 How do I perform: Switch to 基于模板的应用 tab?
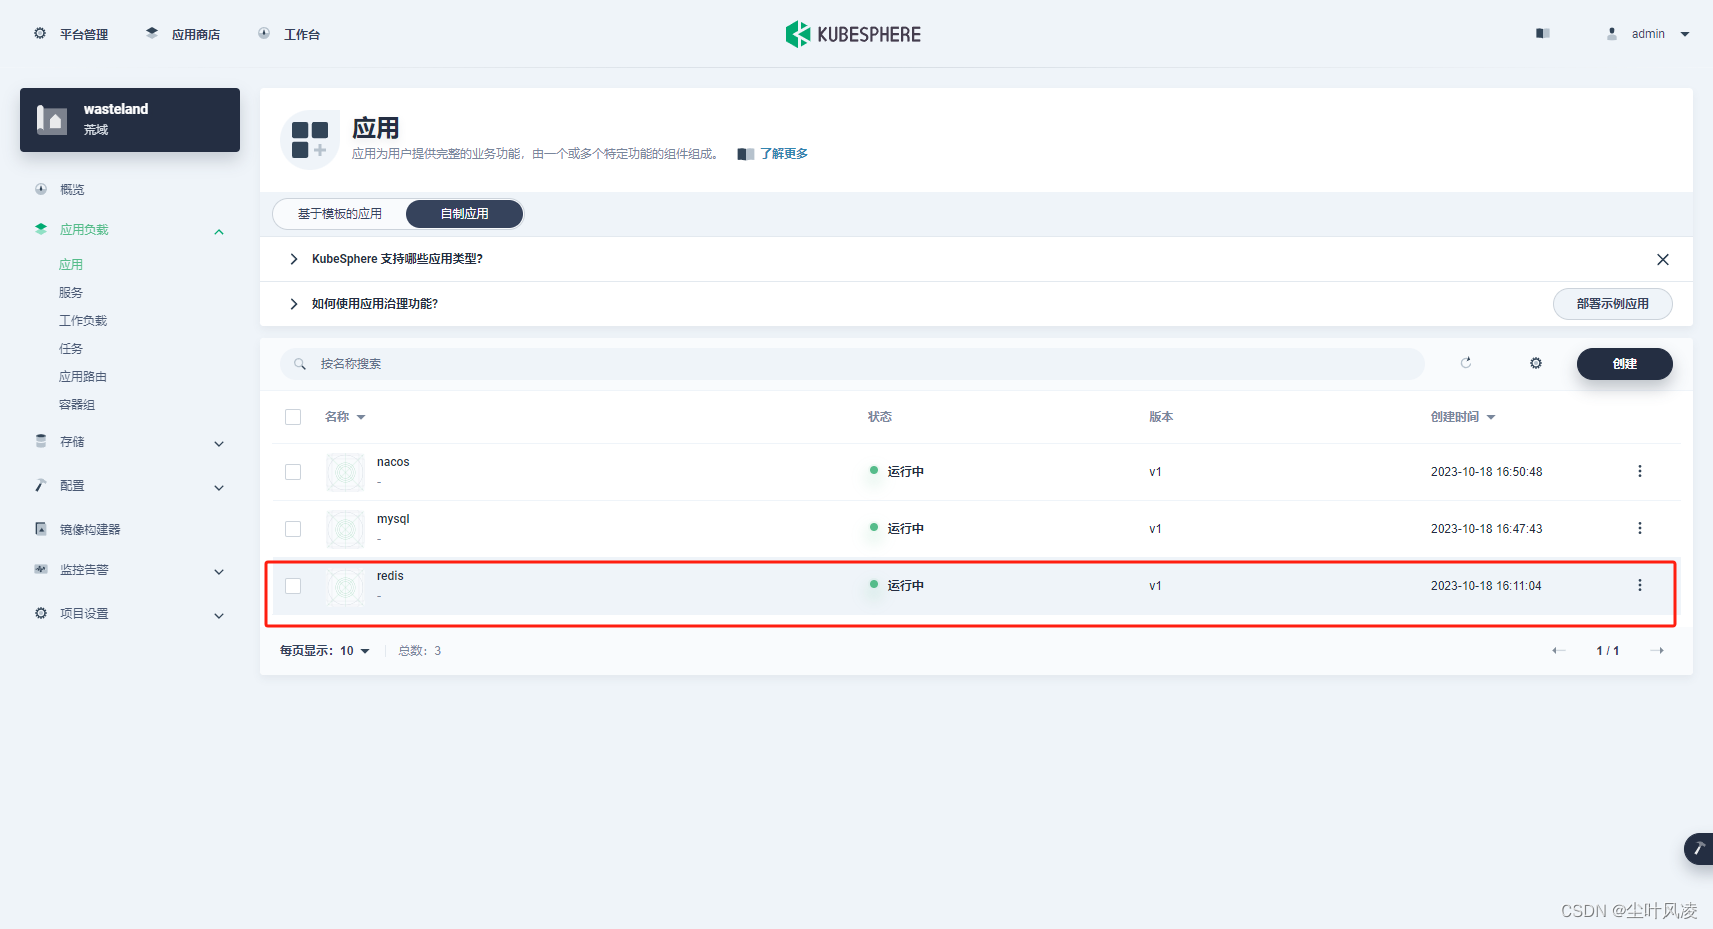[340, 214]
